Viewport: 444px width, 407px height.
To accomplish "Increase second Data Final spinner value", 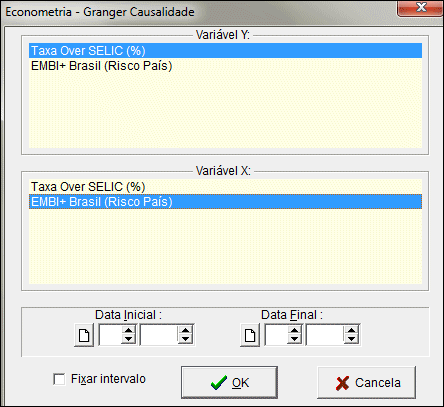I will (351, 330).
